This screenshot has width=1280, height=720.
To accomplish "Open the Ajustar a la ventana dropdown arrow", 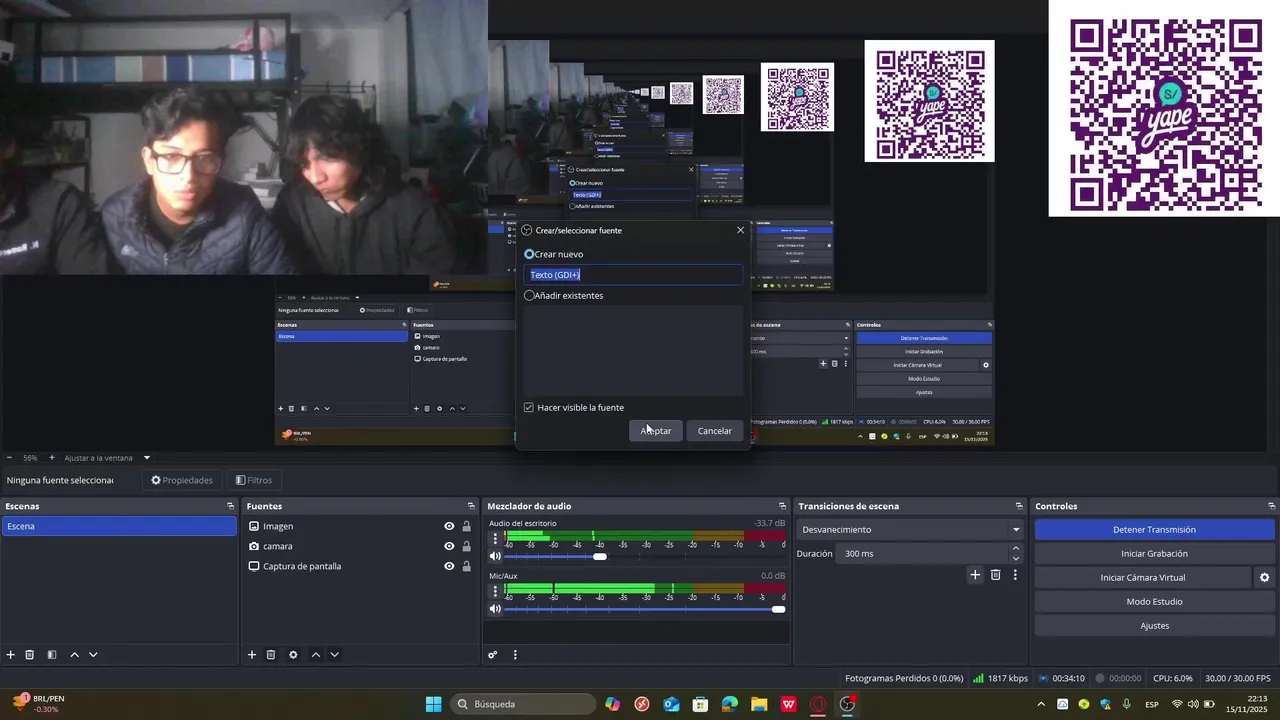I will click(147, 458).
